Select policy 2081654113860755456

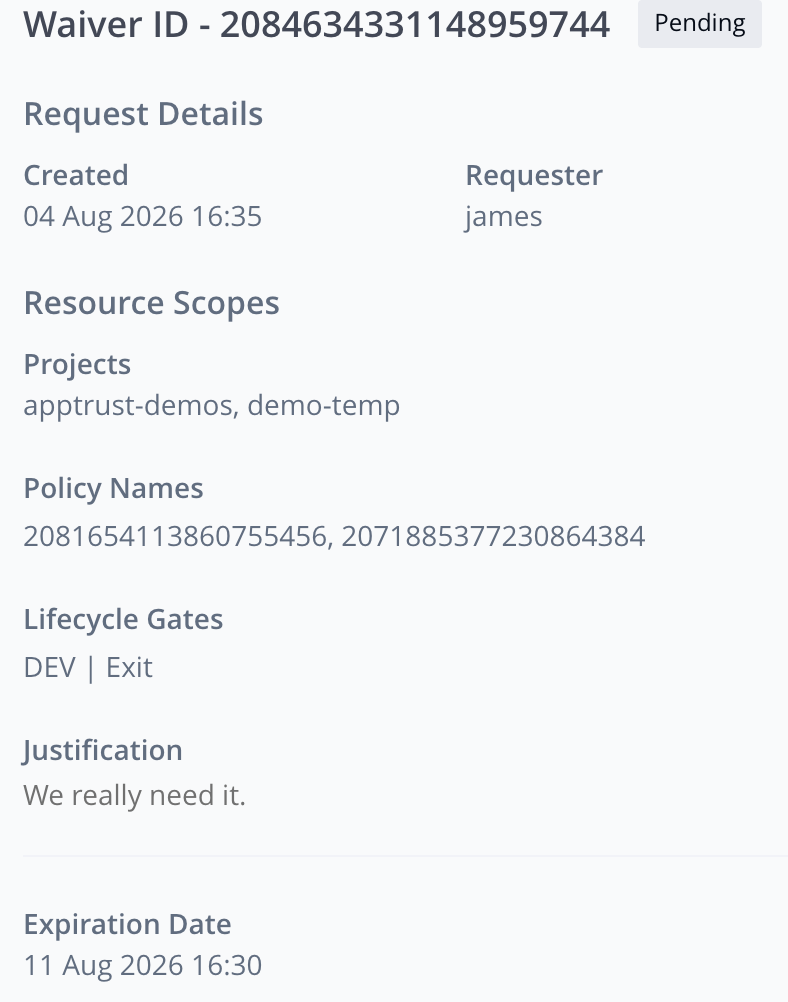[x=175, y=536]
